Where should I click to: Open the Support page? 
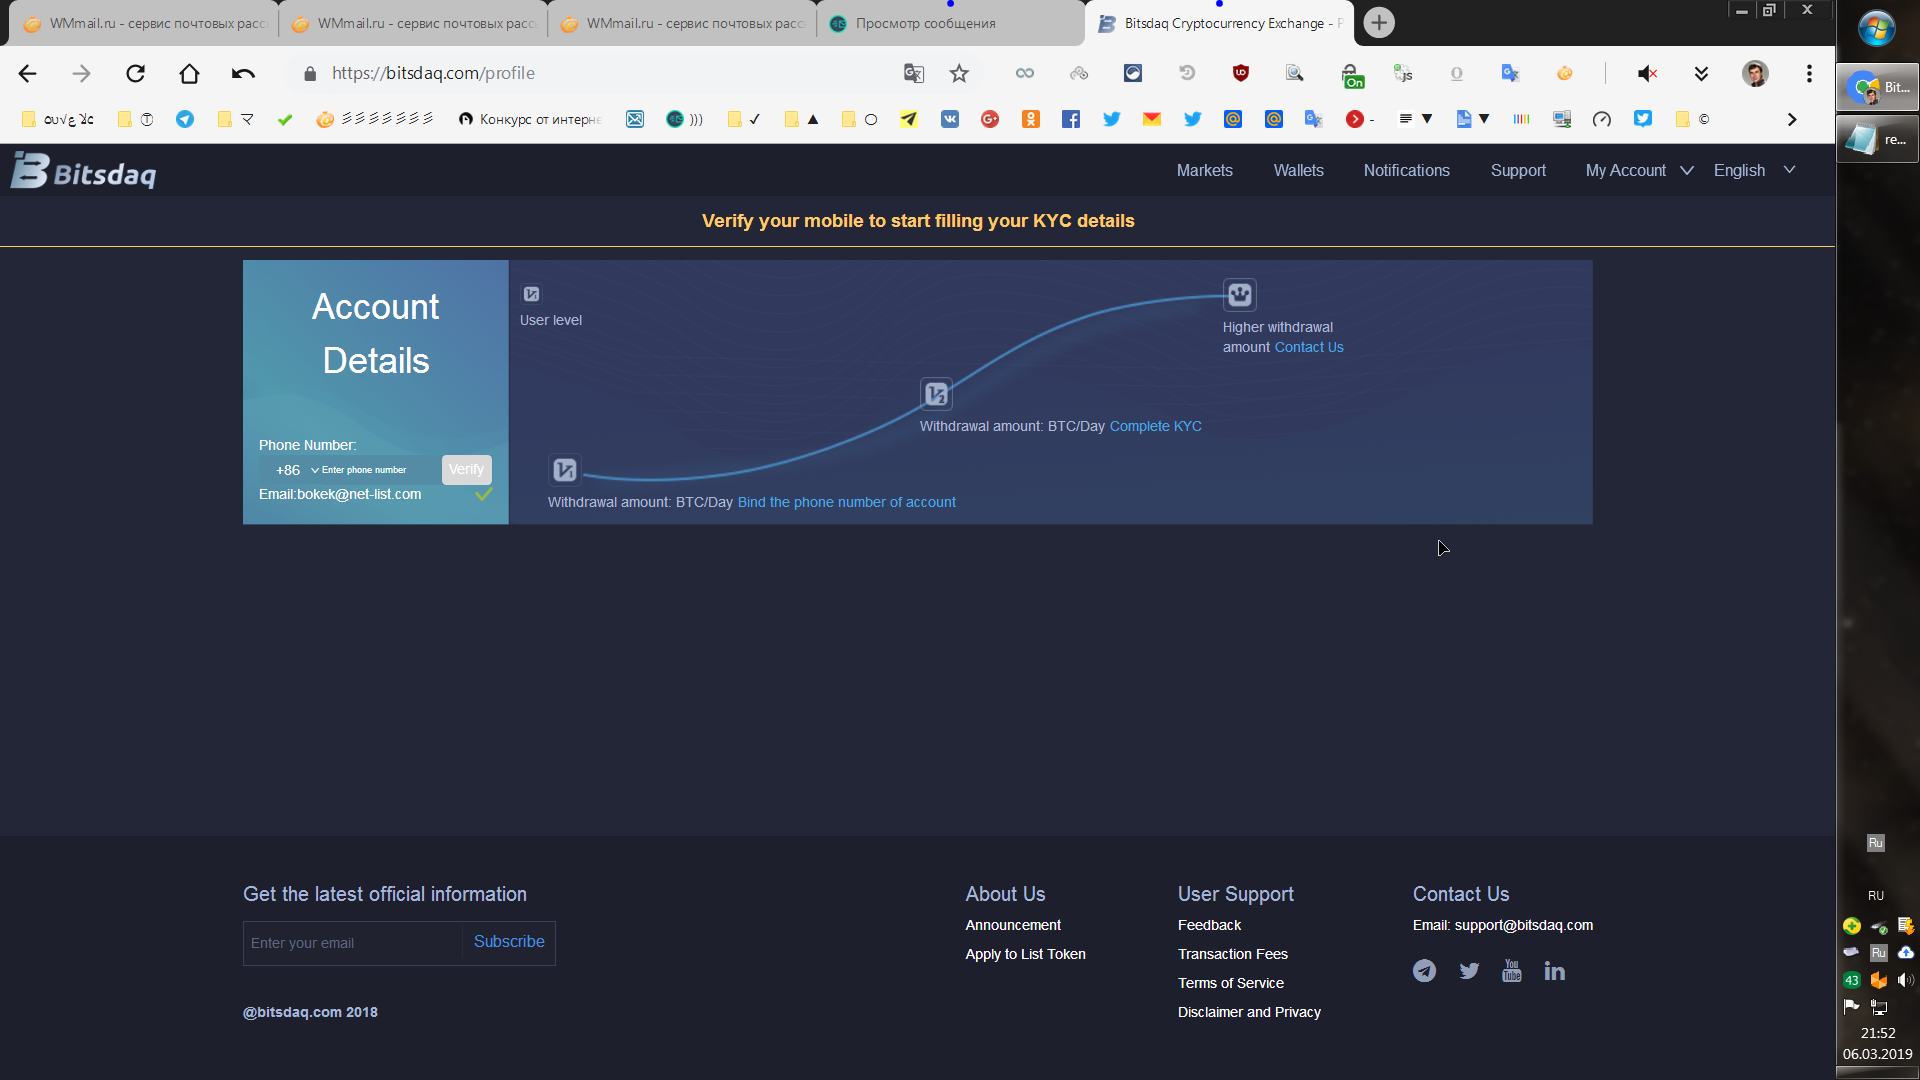click(1518, 171)
